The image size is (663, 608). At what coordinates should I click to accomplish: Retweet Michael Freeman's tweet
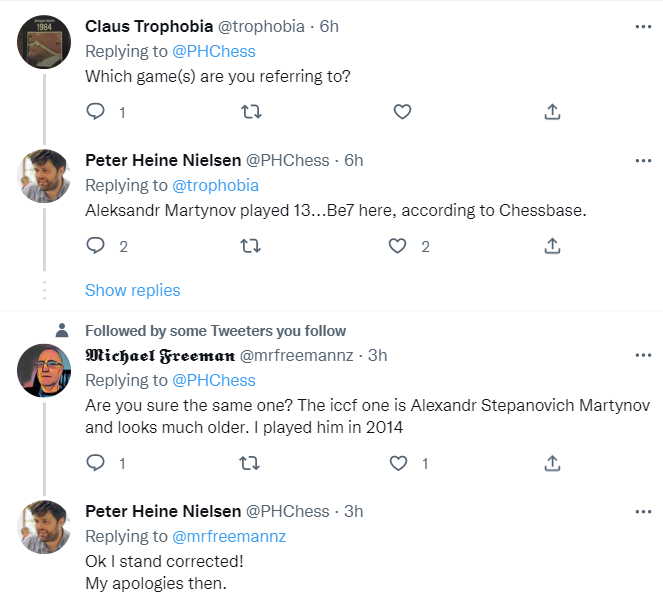click(252, 463)
